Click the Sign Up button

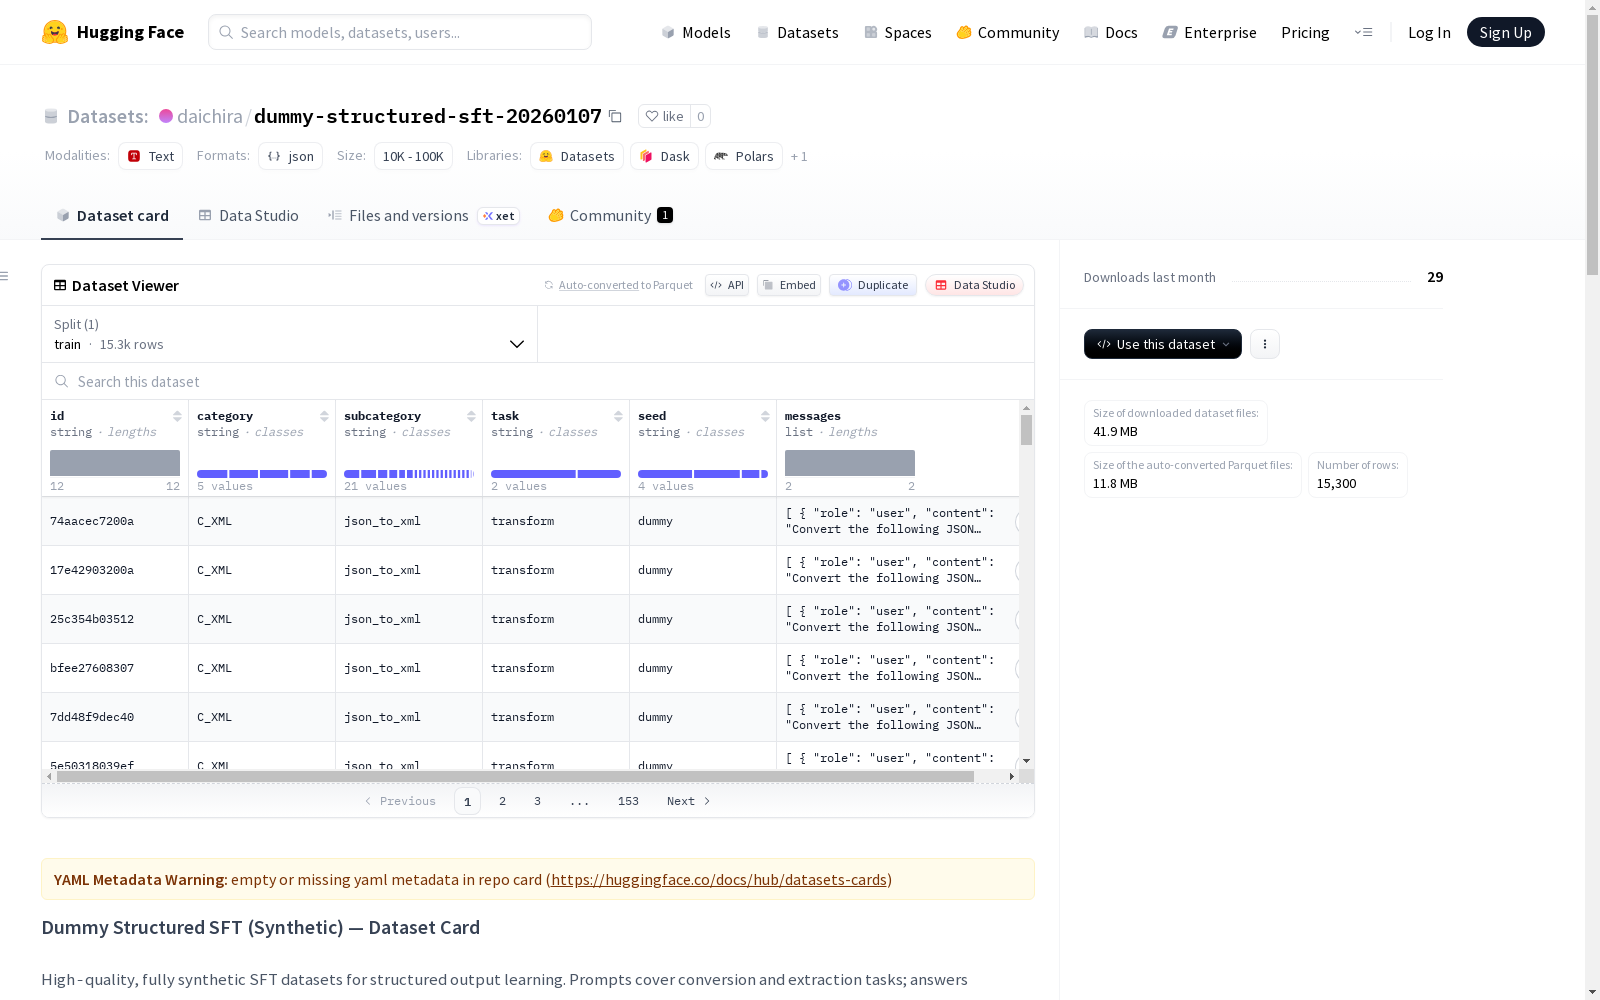coord(1505,32)
